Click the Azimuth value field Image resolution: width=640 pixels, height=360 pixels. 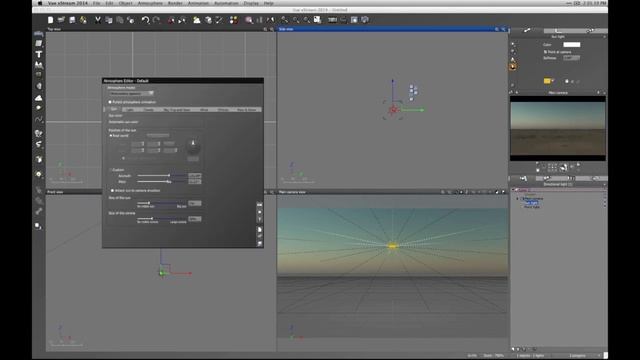tap(195, 176)
